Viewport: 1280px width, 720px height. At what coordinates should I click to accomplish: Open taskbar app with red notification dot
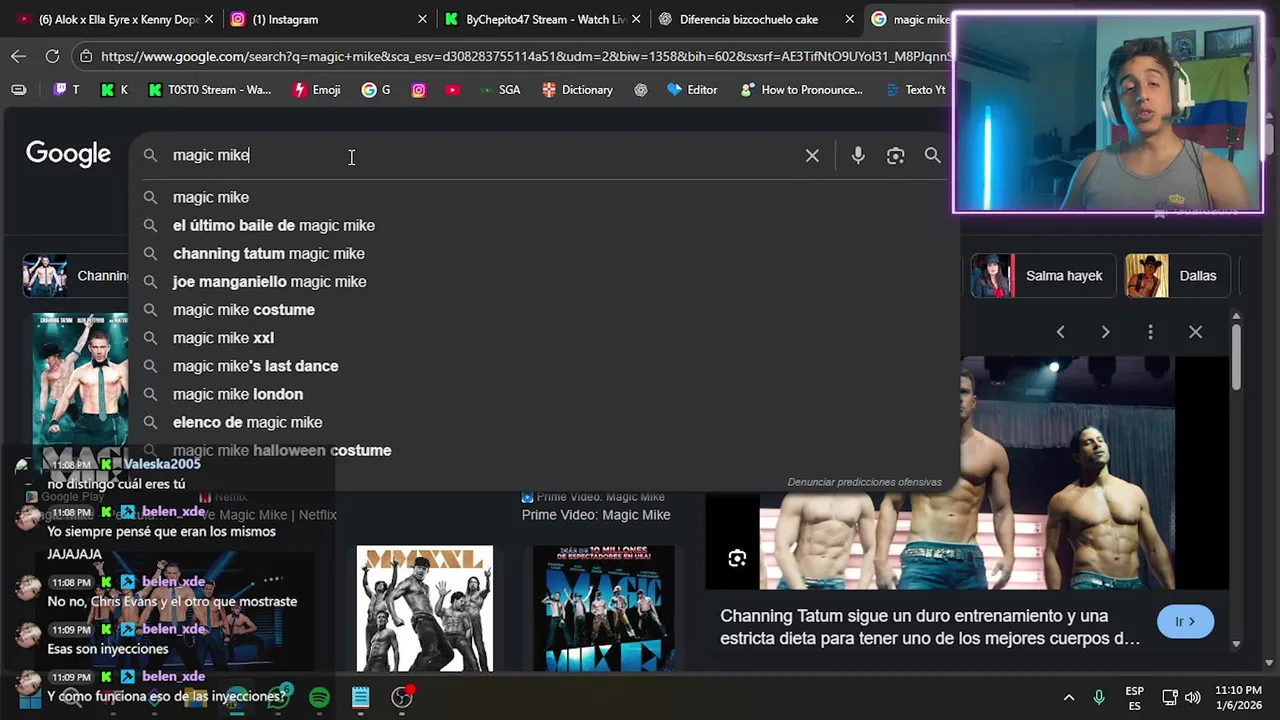pos(403,696)
